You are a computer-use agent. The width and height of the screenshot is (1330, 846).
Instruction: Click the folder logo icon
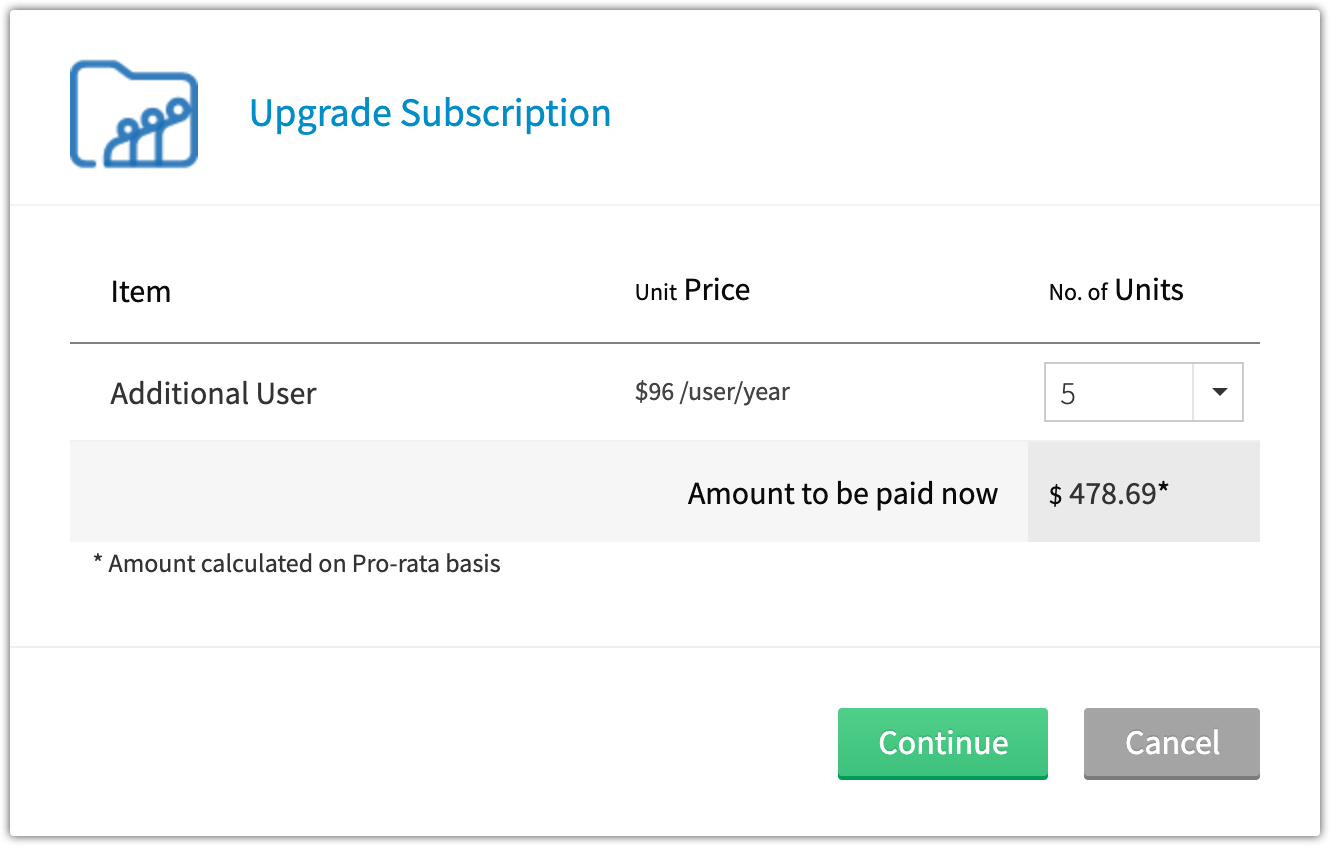[x=134, y=114]
